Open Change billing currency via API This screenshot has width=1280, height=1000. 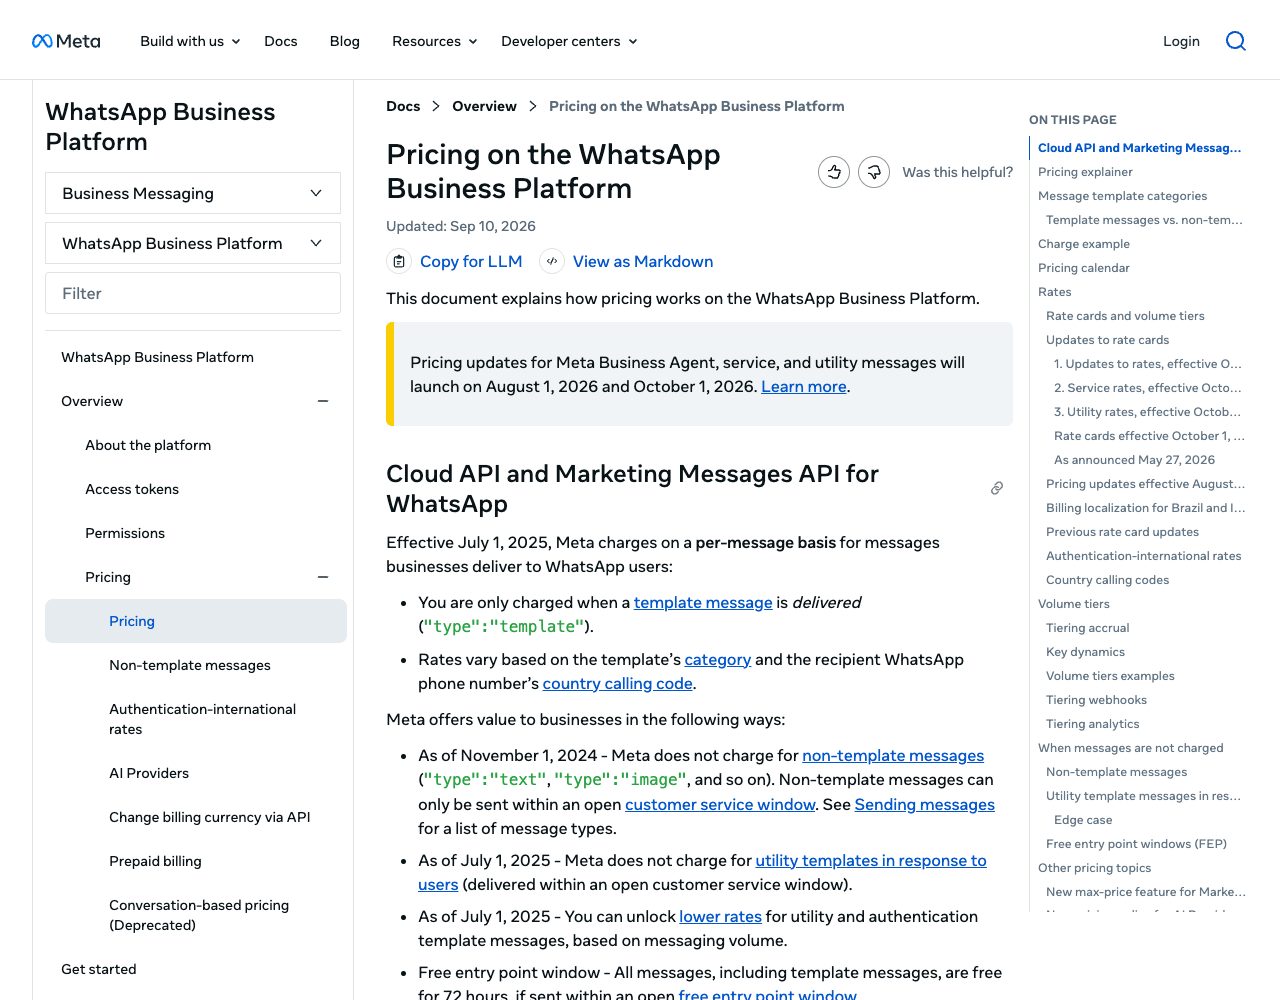click(210, 817)
